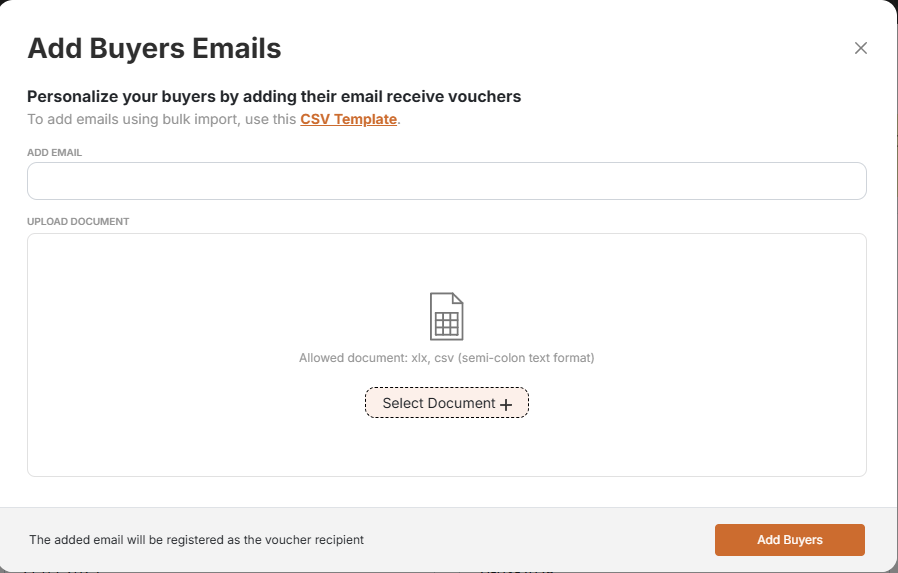Click the 'To add emails using bulk import' text
Screen dimensions: 898x573
160,119
